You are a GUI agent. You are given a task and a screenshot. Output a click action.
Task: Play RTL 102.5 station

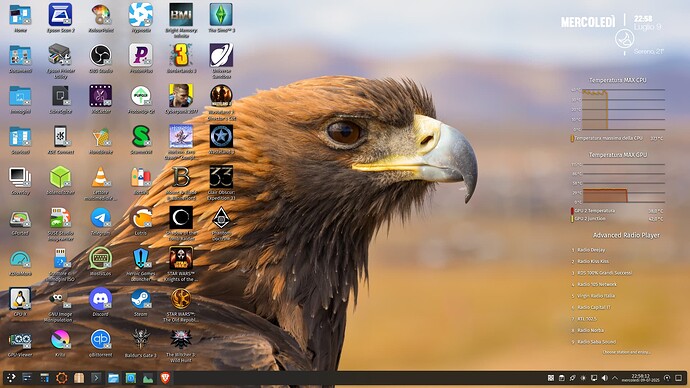(x=586, y=318)
